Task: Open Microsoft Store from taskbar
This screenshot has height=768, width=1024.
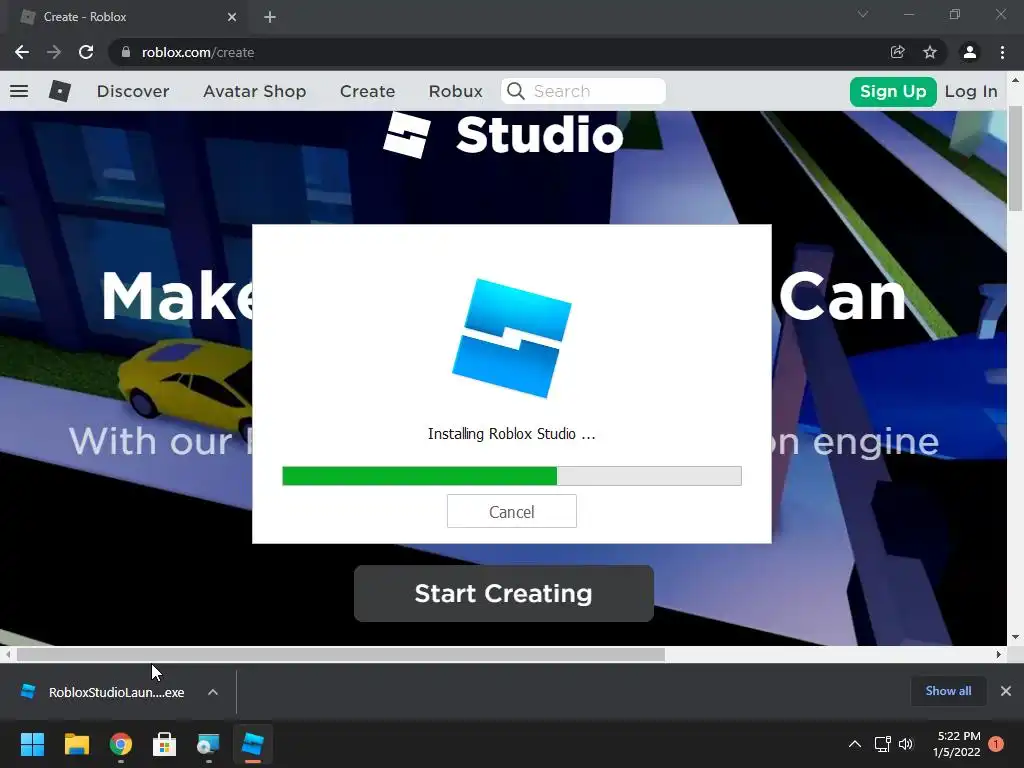Action: (x=165, y=744)
